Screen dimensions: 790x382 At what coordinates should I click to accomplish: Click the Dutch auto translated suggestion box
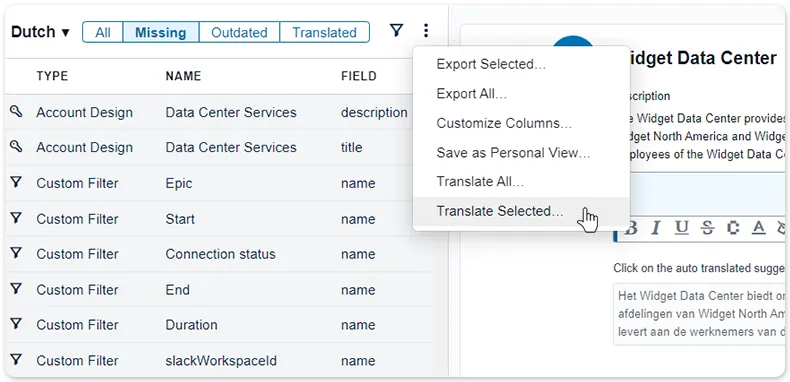click(x=699, y=314)
